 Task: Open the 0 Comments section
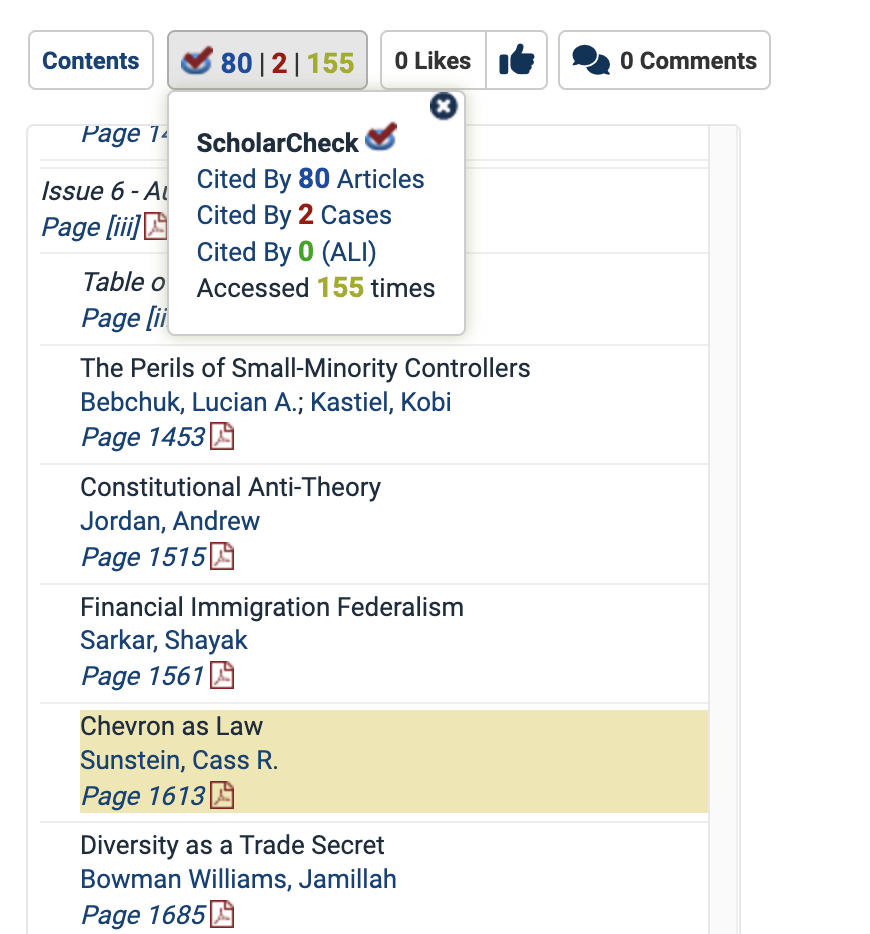coord(664,61)
